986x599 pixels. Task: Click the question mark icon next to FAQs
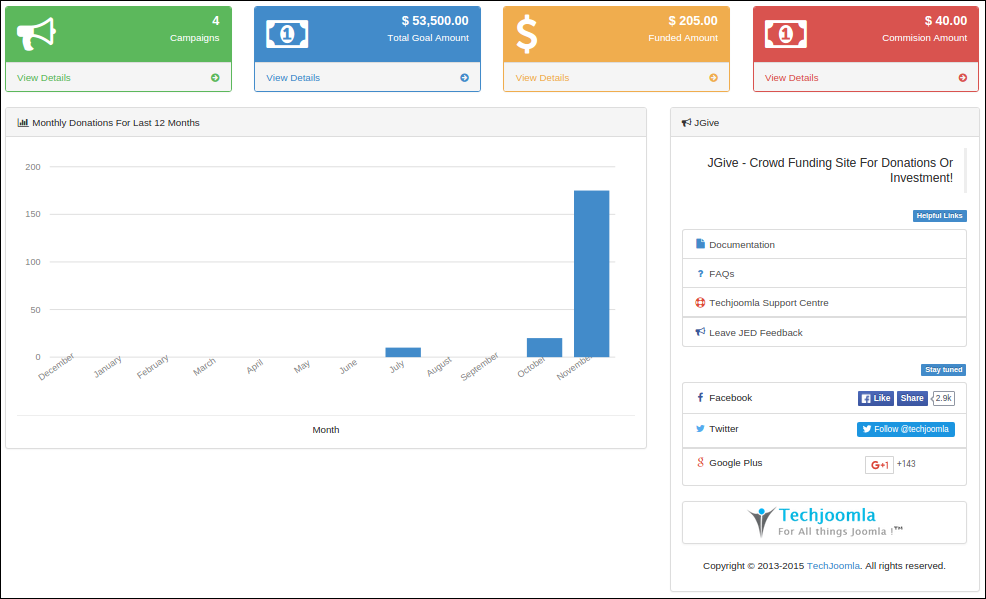(x=700, y=273)
